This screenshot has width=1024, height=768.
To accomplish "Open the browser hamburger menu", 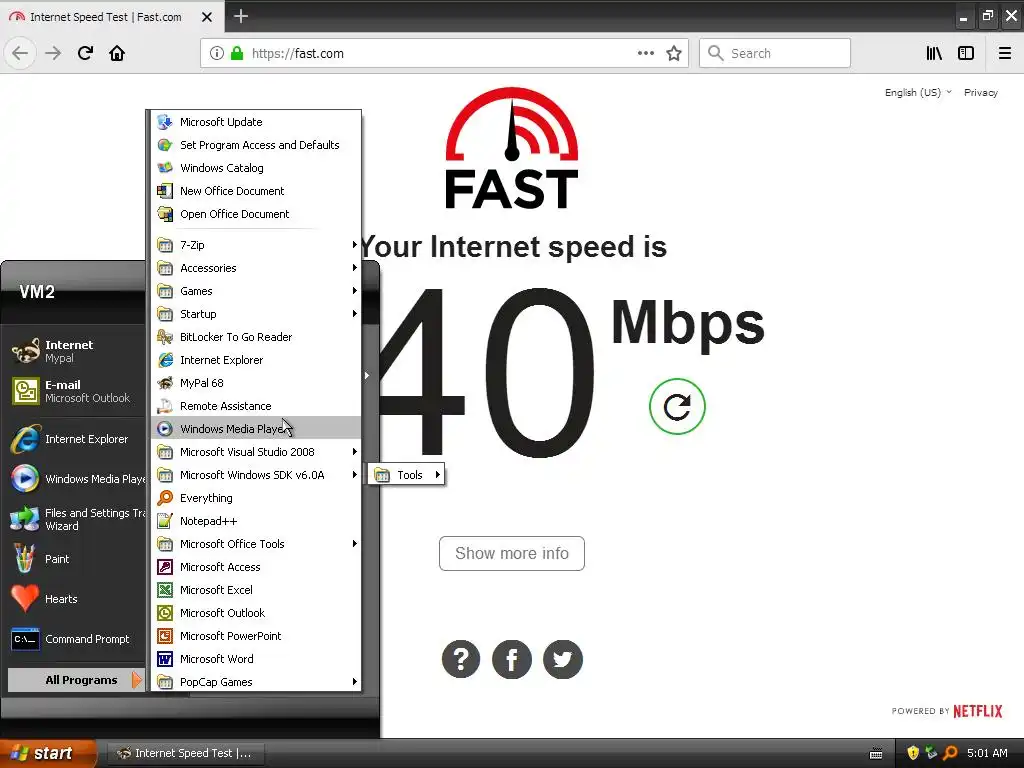I will click(1005, 54).
